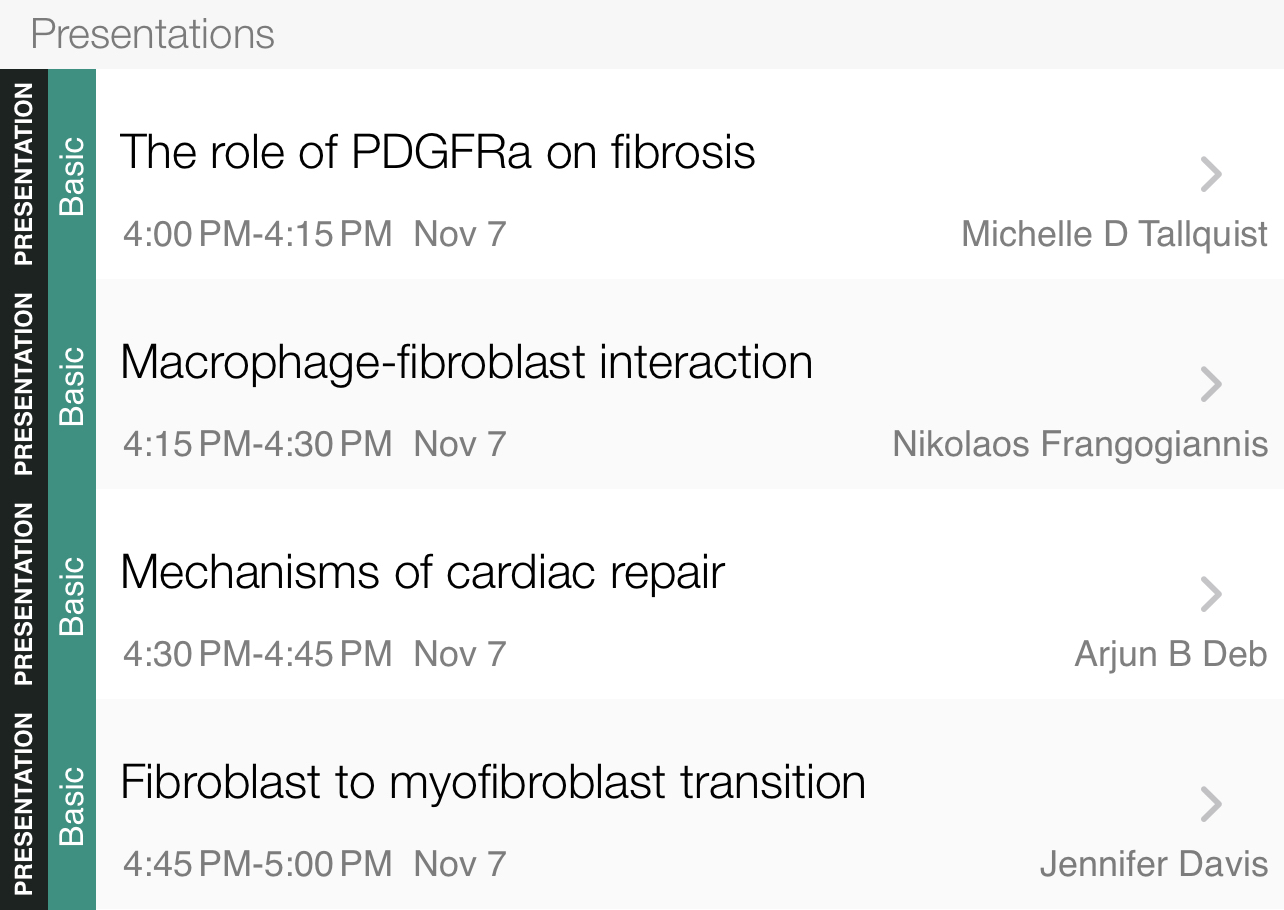
Task: Tap green Basic tag on myofibroblast transition row
Action: (x=72, y=804)
